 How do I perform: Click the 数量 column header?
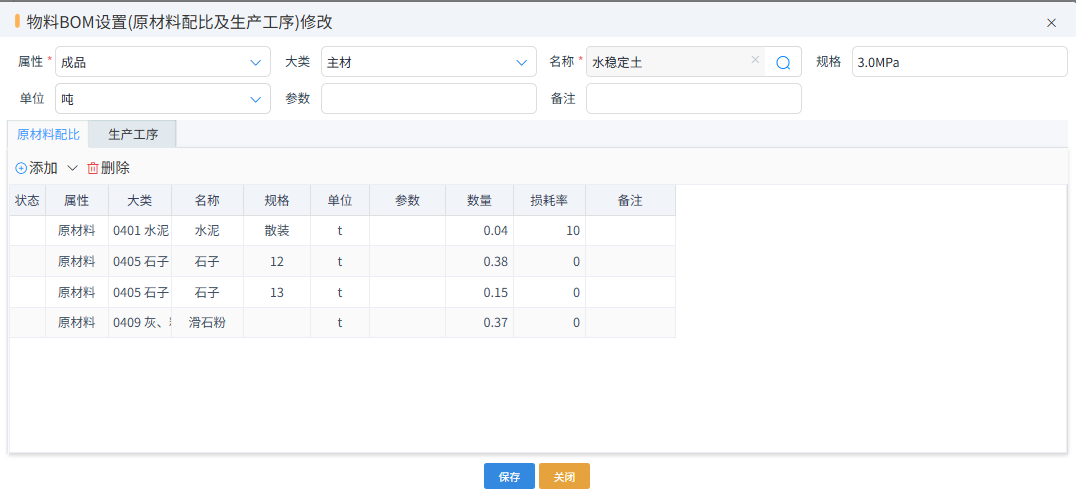479,200
